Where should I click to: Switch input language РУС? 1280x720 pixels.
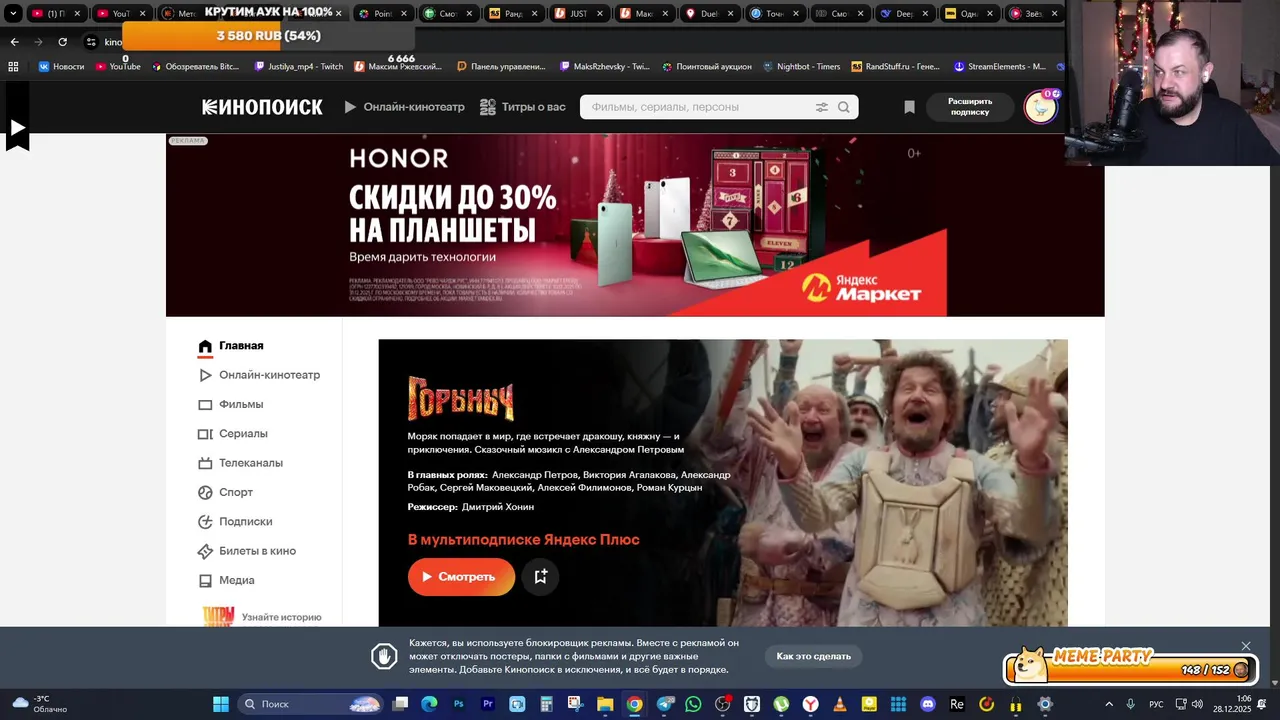1156,704
